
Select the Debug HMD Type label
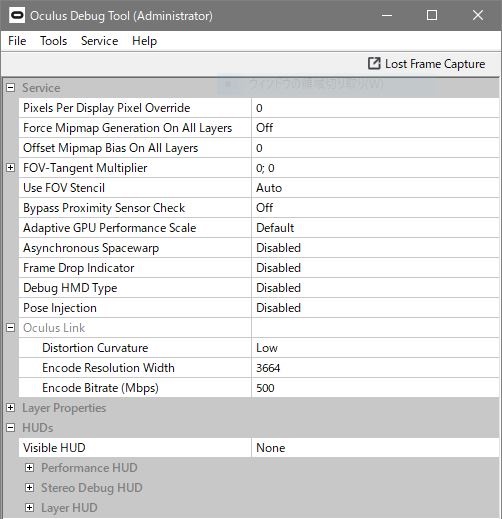click(70, 288)
